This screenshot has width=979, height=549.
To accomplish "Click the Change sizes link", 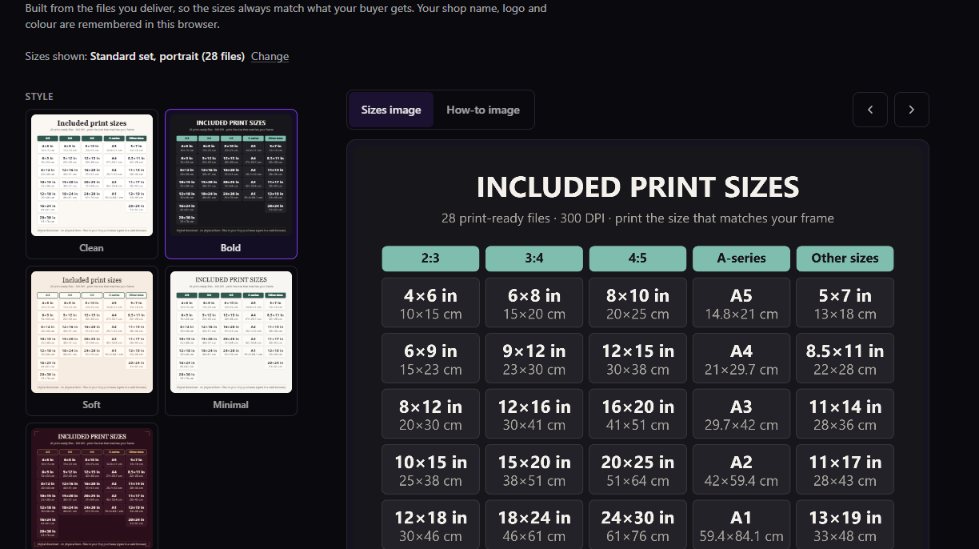I will pos(270,56).
